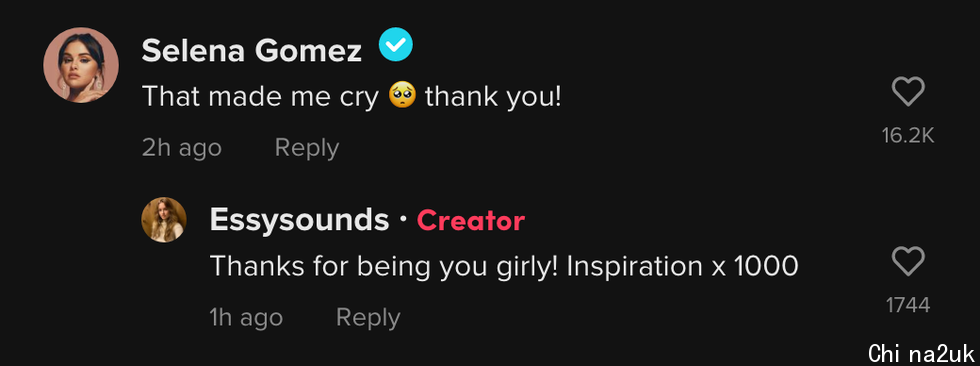Click the "Inspiration x 1000" phrase
The width and height of the screenshot is (980, 366).
[x=682, y=267]
